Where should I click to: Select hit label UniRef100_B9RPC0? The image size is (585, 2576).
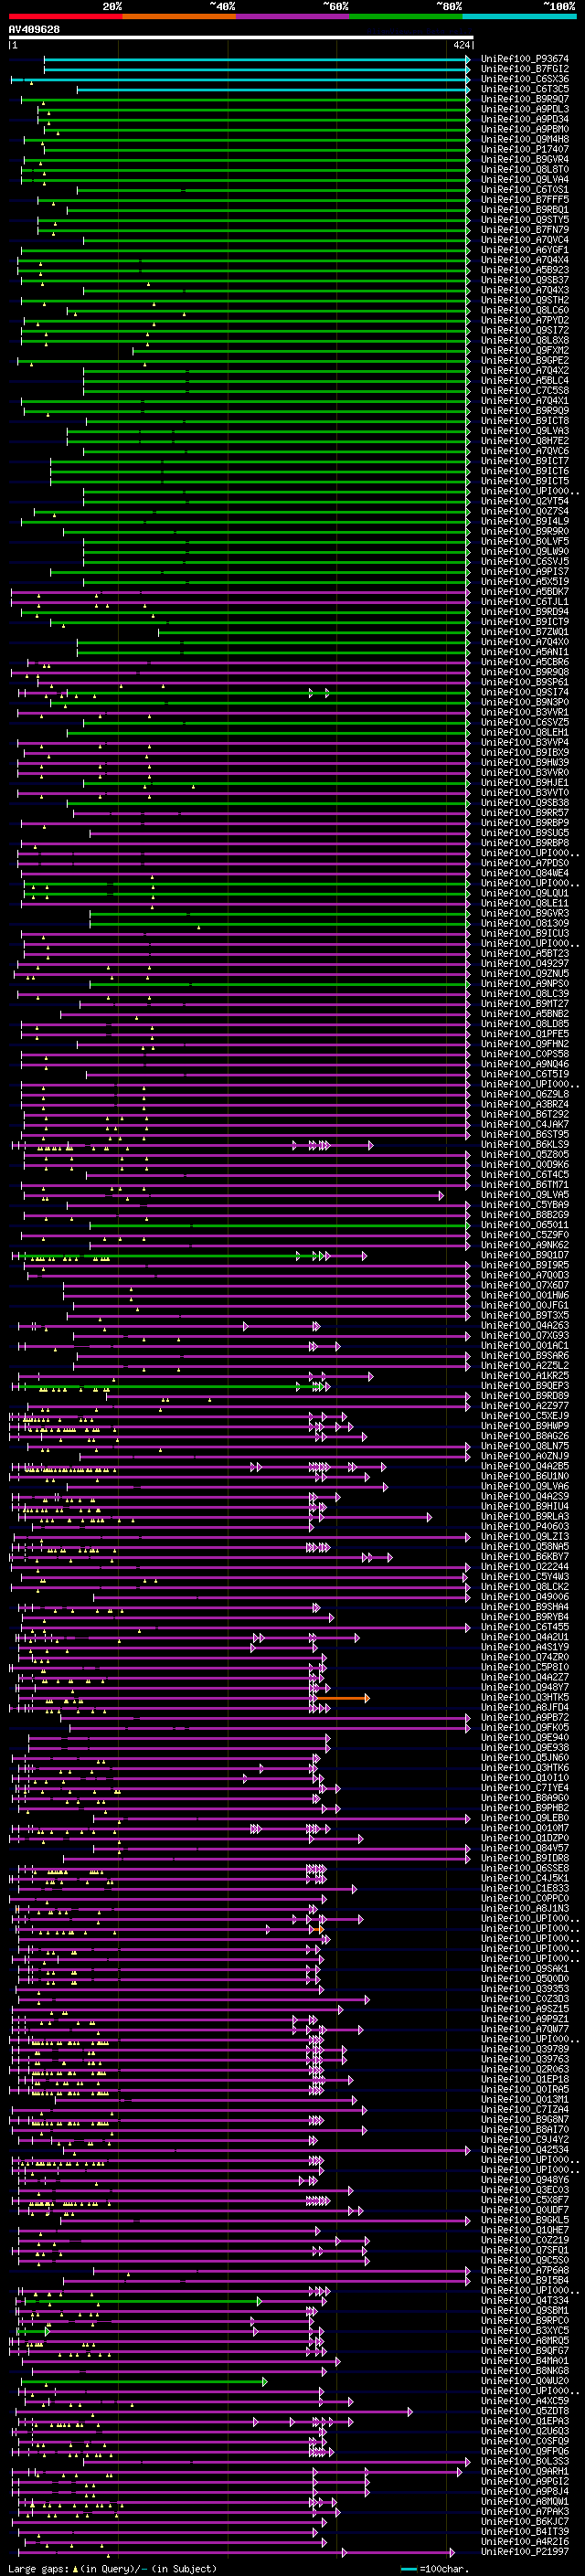pyautogui.click(x=524, y=2320)
